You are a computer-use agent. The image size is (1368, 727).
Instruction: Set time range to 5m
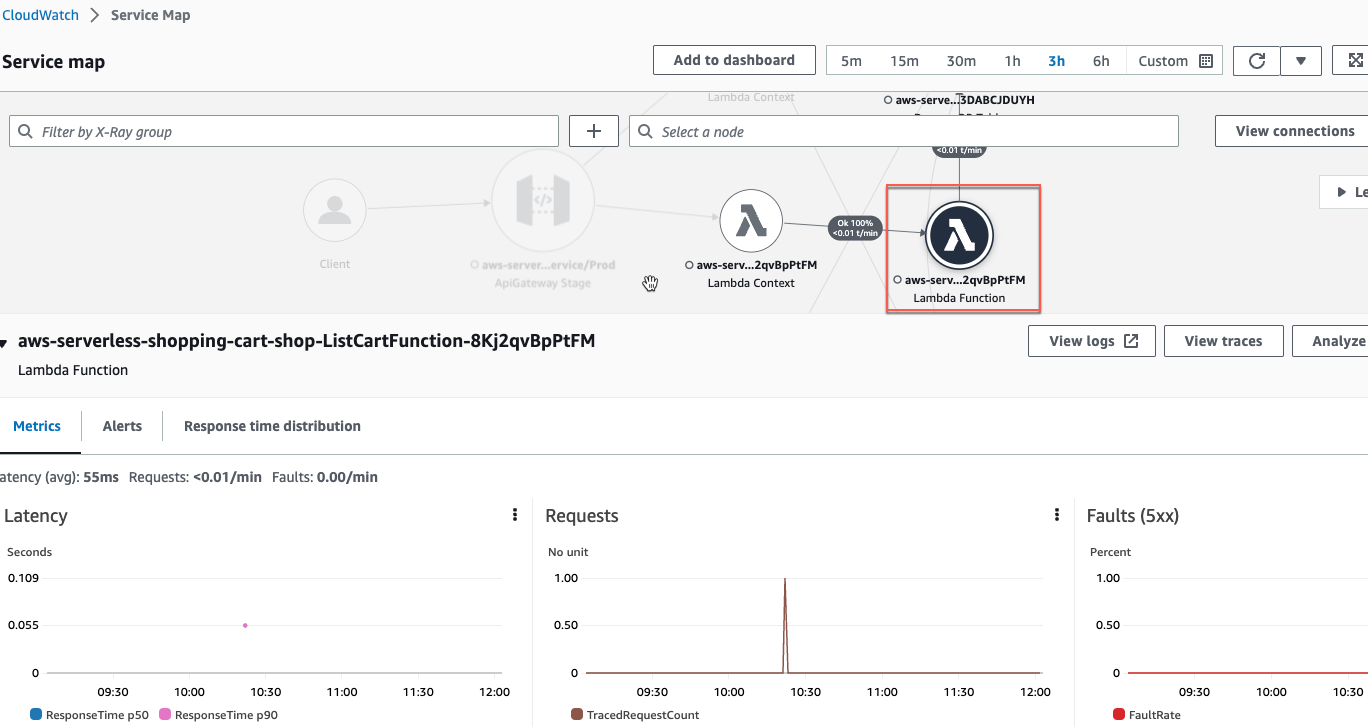(851, 61)
